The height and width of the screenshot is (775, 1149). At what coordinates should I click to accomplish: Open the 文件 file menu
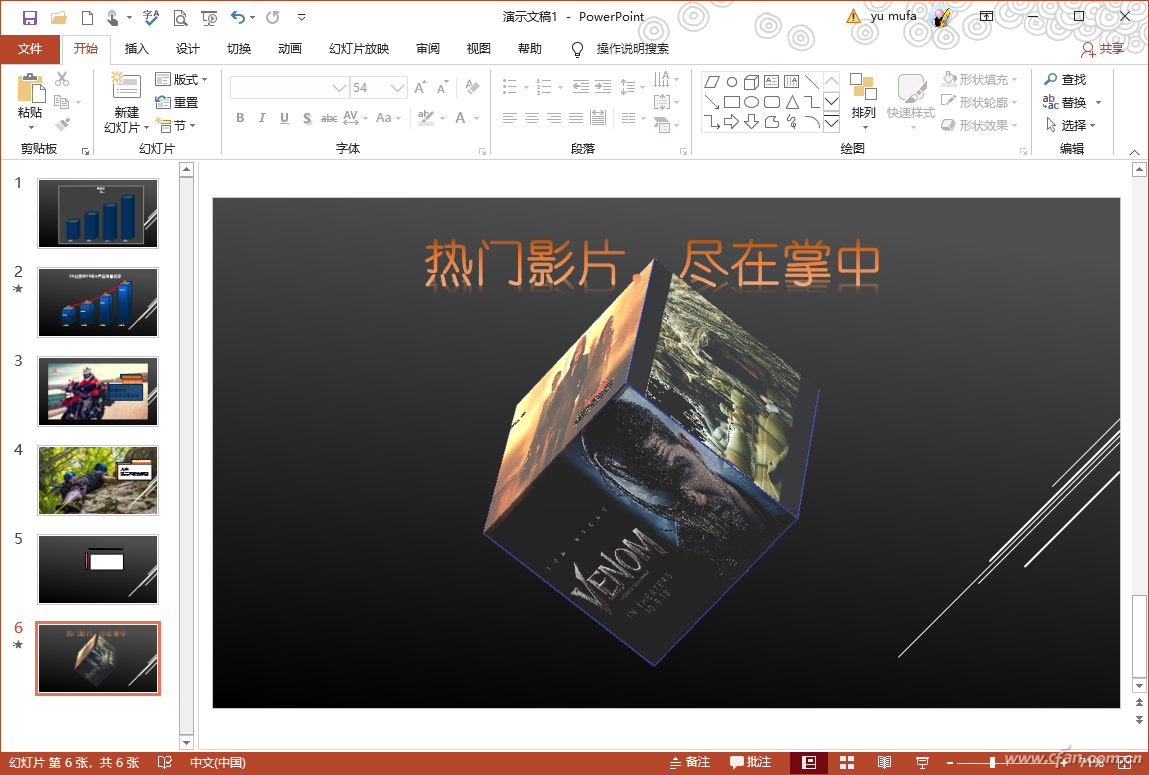coord(30,49)
